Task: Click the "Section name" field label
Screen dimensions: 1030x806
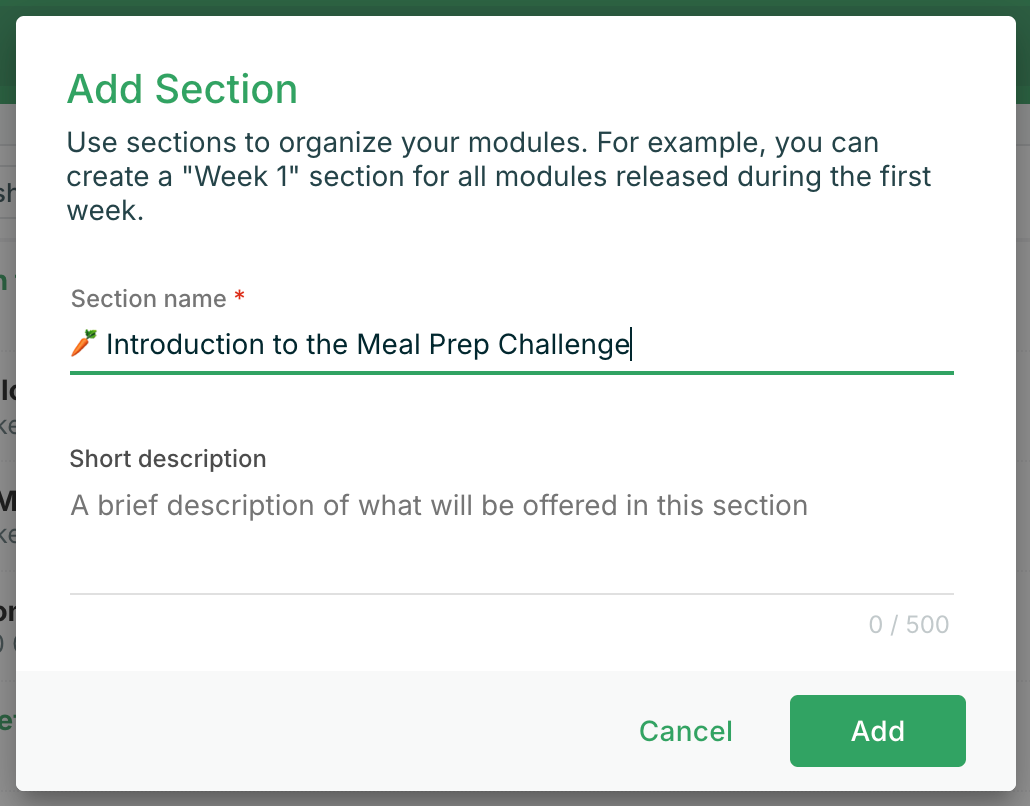Action: [149, 299]
